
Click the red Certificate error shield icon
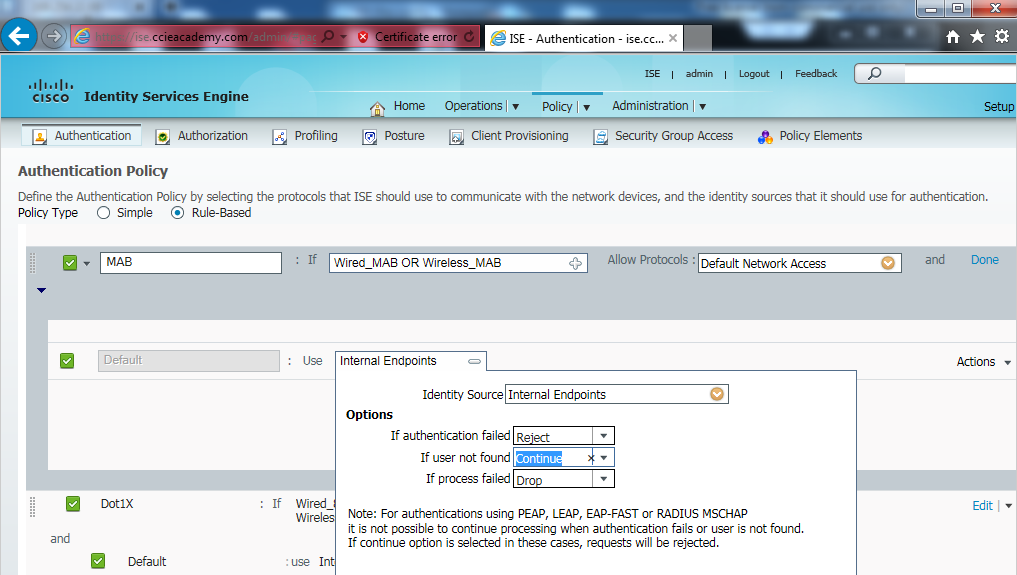(x=363, y=37)
